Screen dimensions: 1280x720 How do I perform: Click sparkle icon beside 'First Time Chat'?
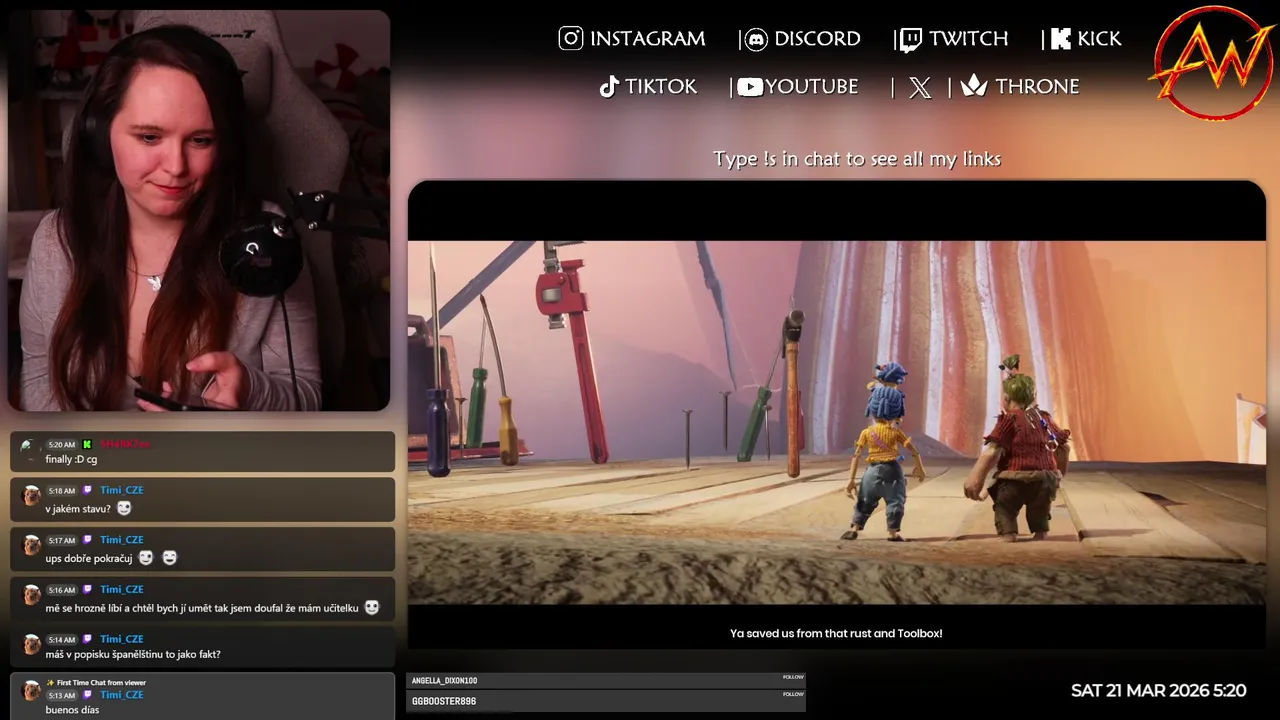pos(50,683)
